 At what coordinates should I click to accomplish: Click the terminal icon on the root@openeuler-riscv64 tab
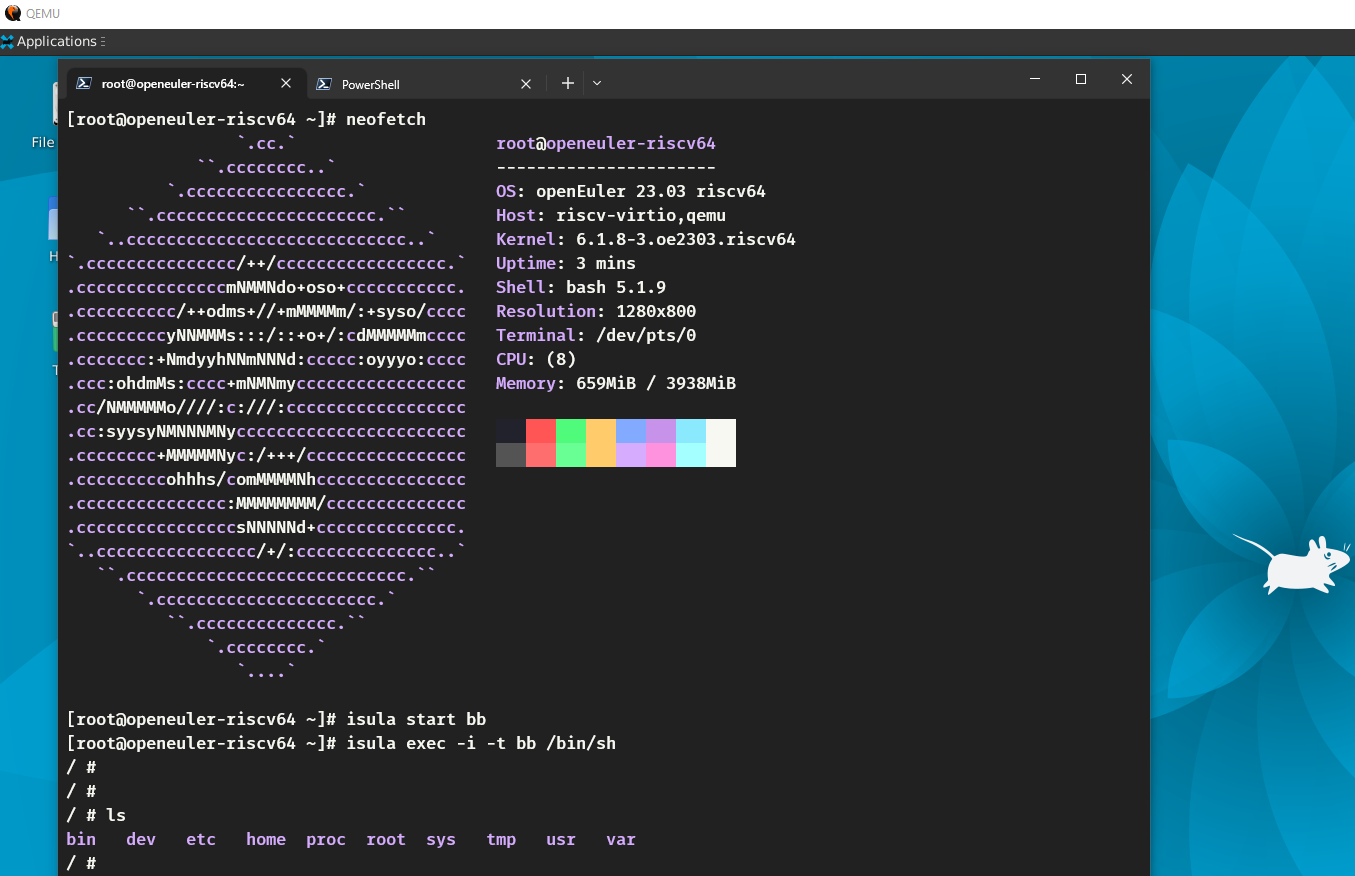coord(86,84)
